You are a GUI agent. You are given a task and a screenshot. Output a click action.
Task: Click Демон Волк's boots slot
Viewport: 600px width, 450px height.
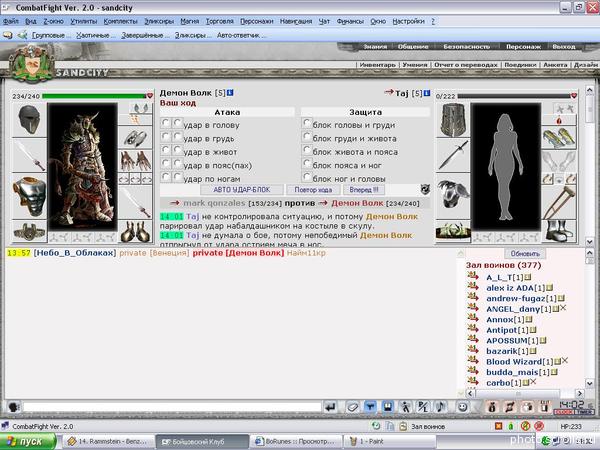click(x=135, y=231)
